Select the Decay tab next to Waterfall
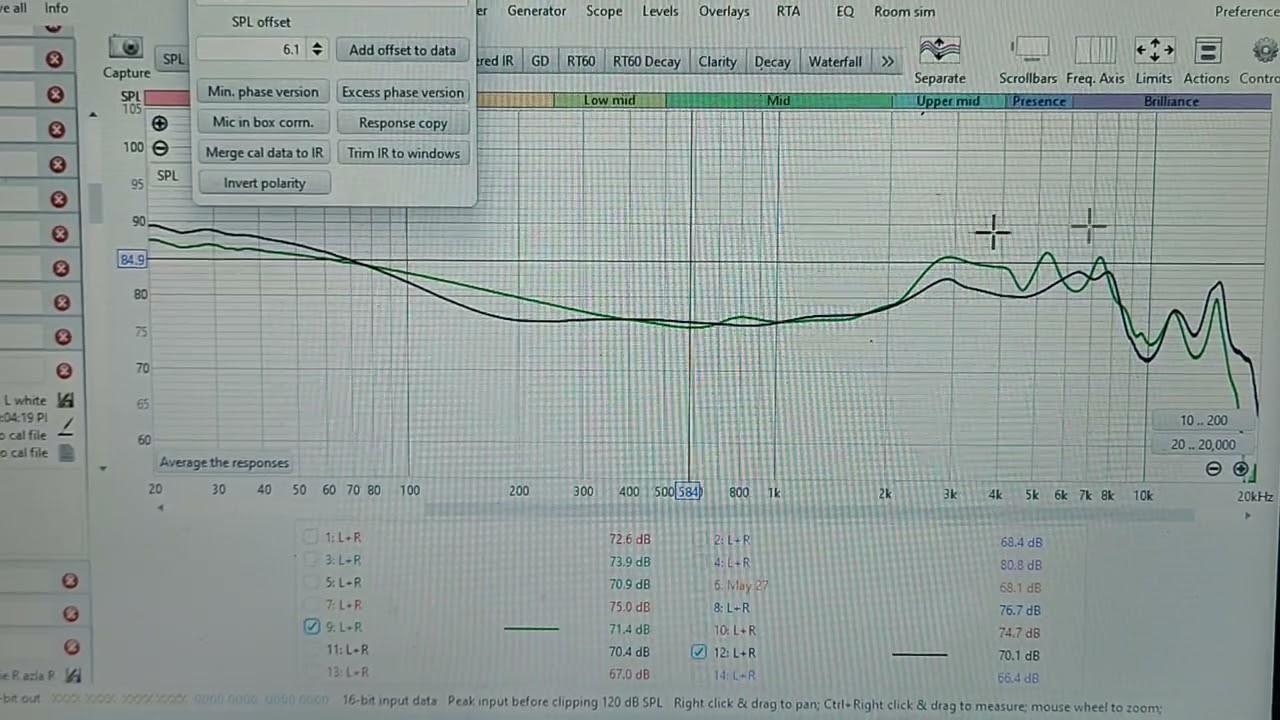Screen dimensions: 1280x720 coord(772,61)
